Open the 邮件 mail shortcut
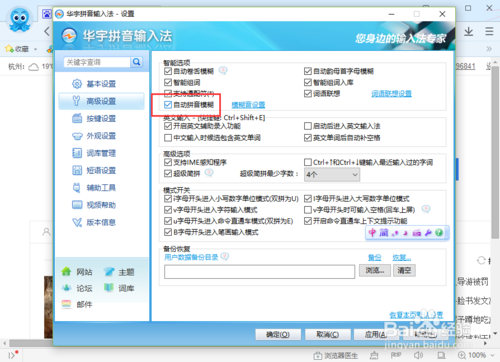The width and height of the screenshot is (500, 362). tap(77, 304)
